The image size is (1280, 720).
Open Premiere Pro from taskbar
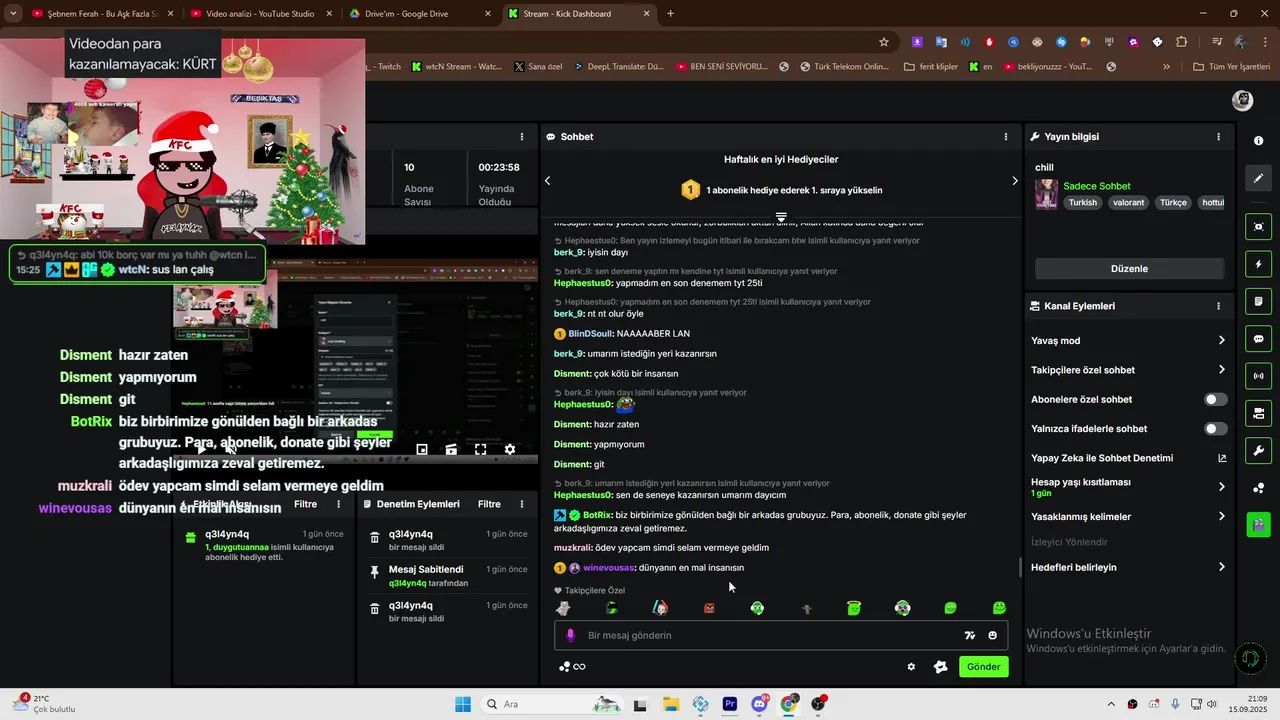(730, 704)
